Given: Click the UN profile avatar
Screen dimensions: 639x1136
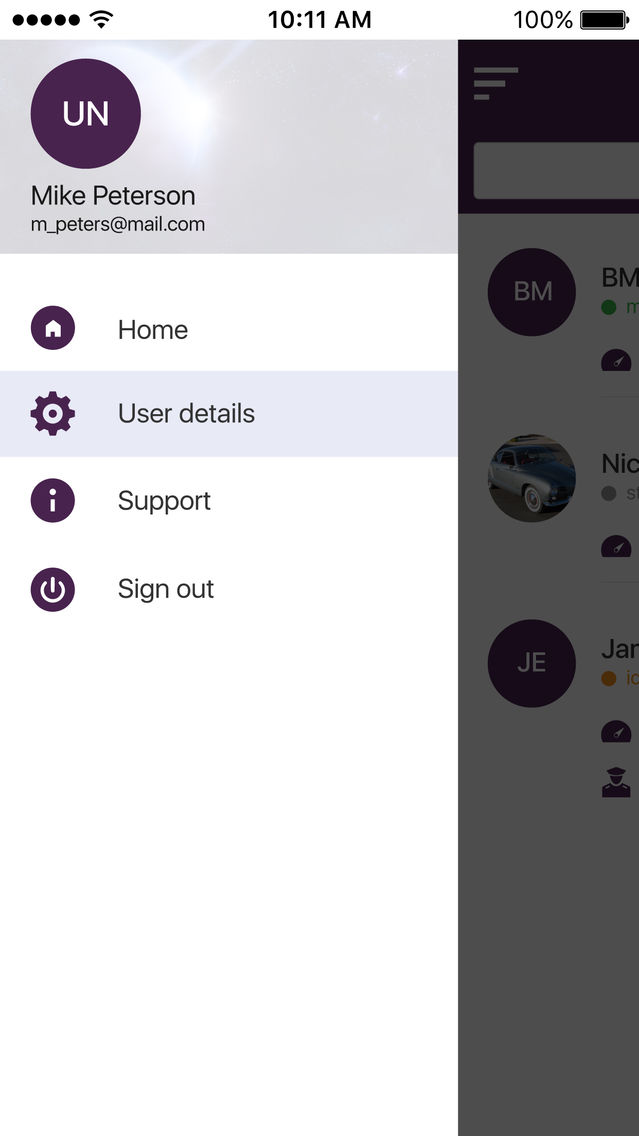Looking at the screenshot, I should (85, 114).
